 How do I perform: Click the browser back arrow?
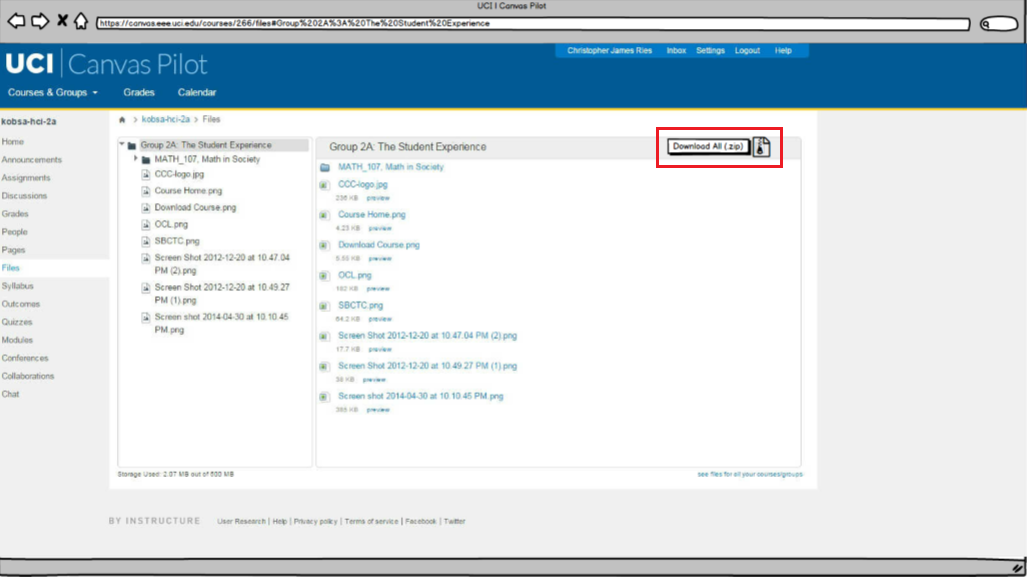click(x=17, y=22)
